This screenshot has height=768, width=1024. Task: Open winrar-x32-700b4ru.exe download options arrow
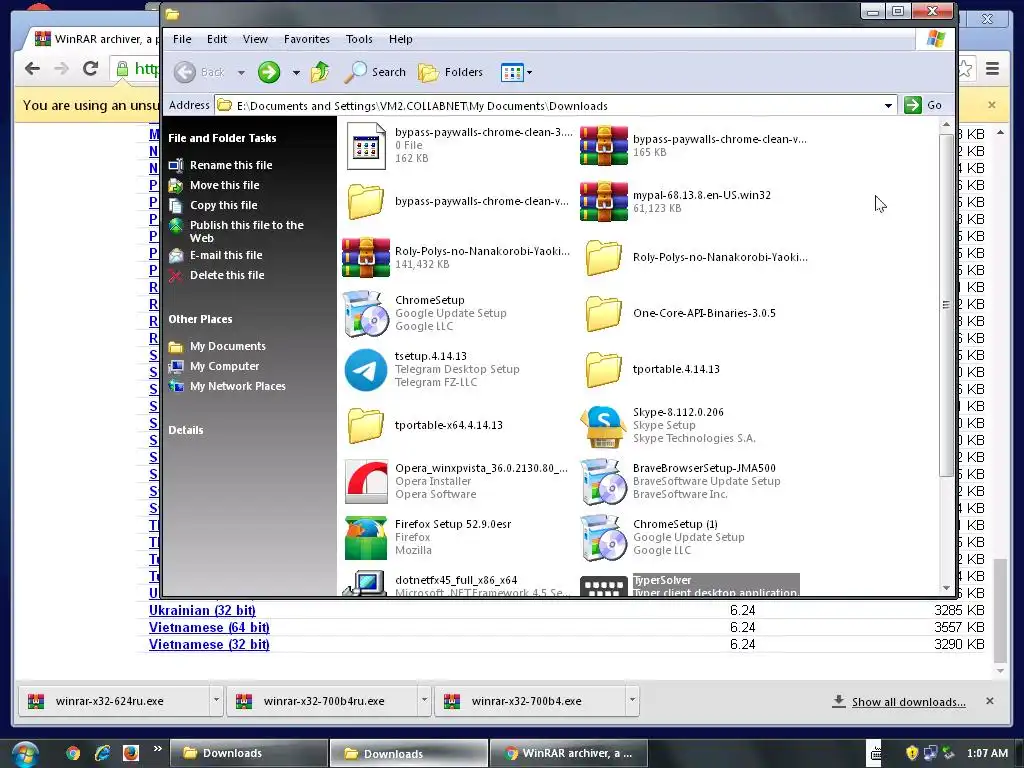click(x=424, y=700)
